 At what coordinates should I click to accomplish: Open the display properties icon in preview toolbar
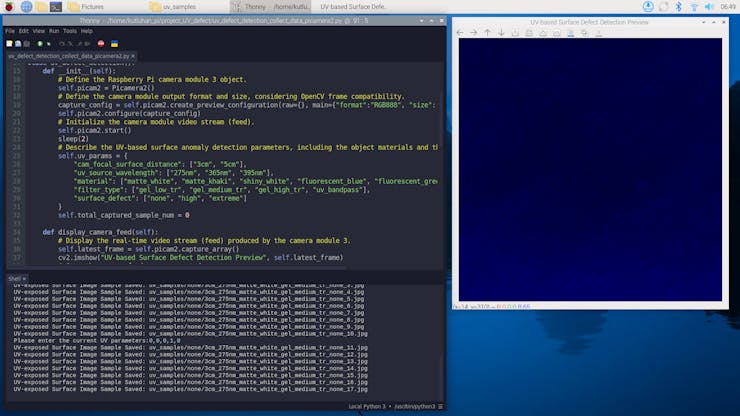(x=598, y=33)
